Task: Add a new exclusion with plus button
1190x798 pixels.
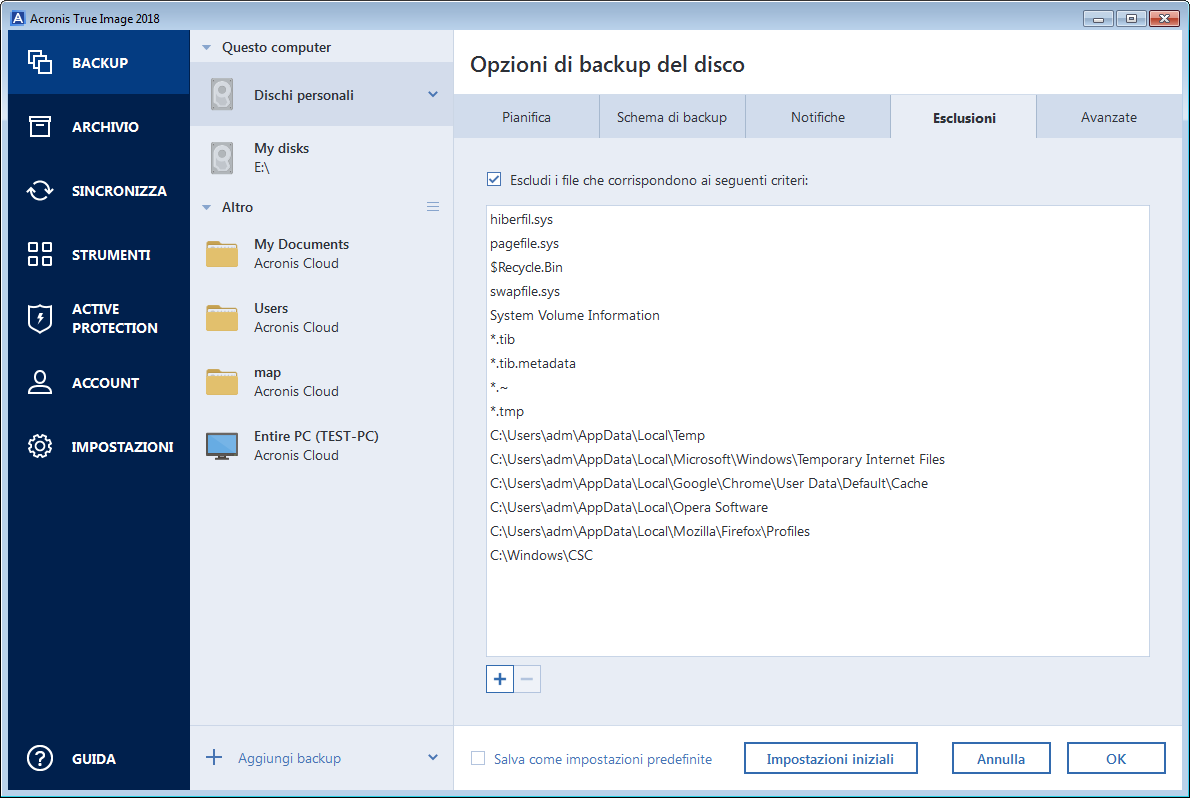Action: coord(499,679)
